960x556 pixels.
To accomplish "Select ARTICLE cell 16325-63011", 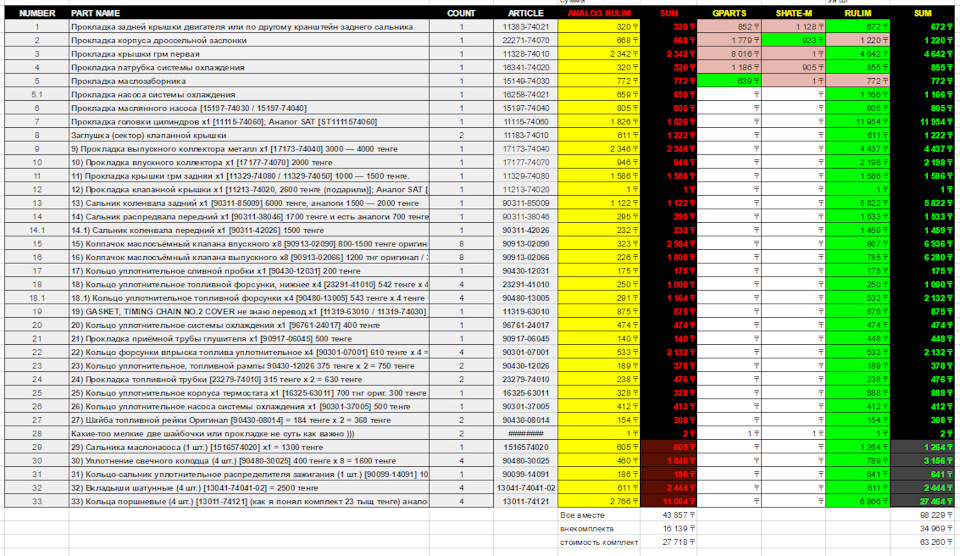I will [x=525, y=393].
